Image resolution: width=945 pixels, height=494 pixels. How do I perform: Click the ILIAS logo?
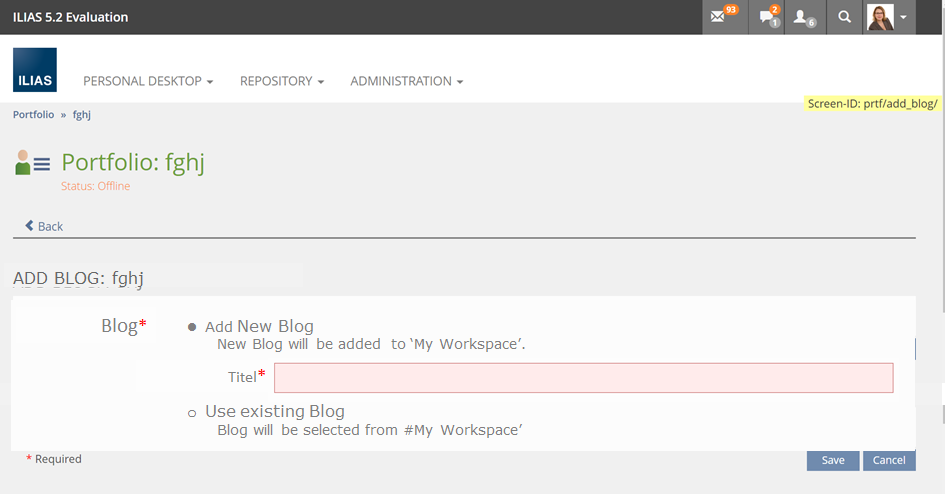coord(35,69)
